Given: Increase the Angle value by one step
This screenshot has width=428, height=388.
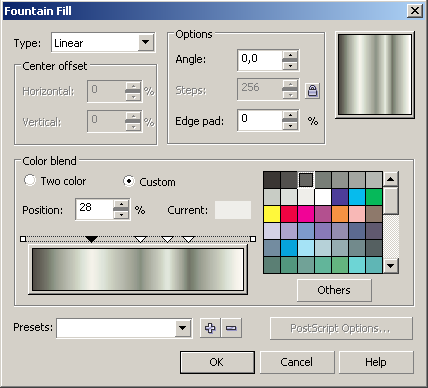Looking at the screenshot, I should [290, 55].
